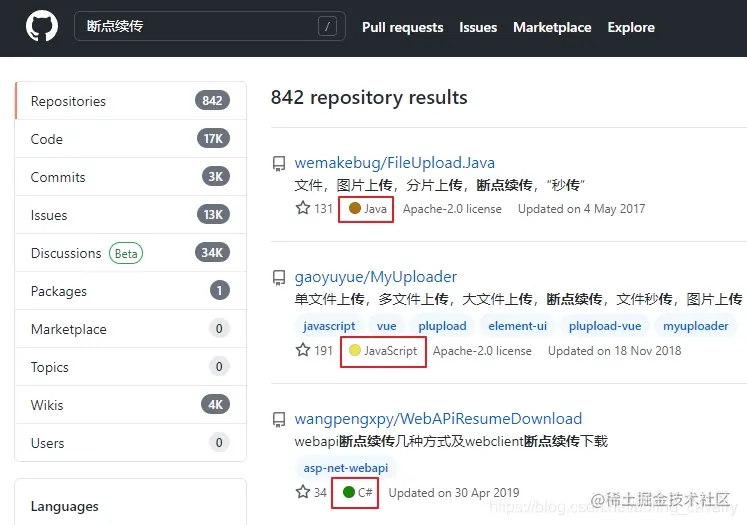Click the plupload-vue topic tag

pyautogui.click(x=605, y=326)
